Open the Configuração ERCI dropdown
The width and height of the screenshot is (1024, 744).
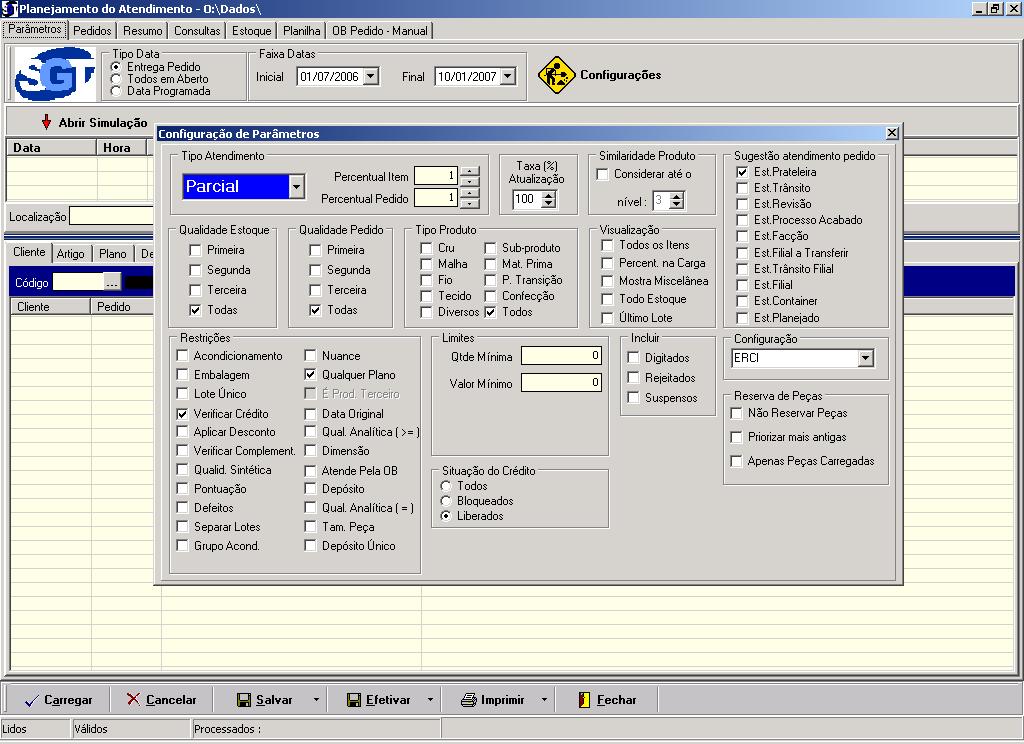coord(865,358)
